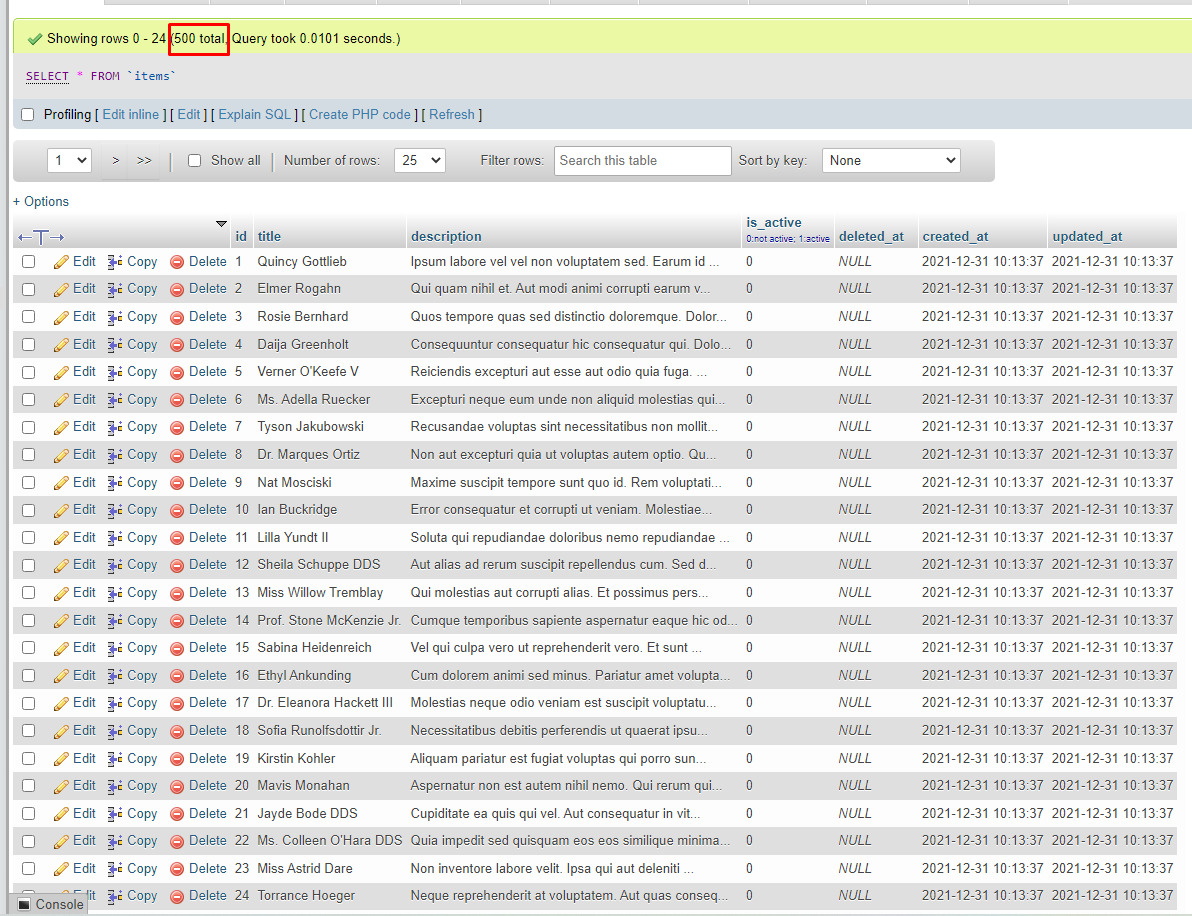1192x916 pixels.
Task: Click the sort arrow triangle above id column
Action: pyautogui.click(x=221, y=223)
